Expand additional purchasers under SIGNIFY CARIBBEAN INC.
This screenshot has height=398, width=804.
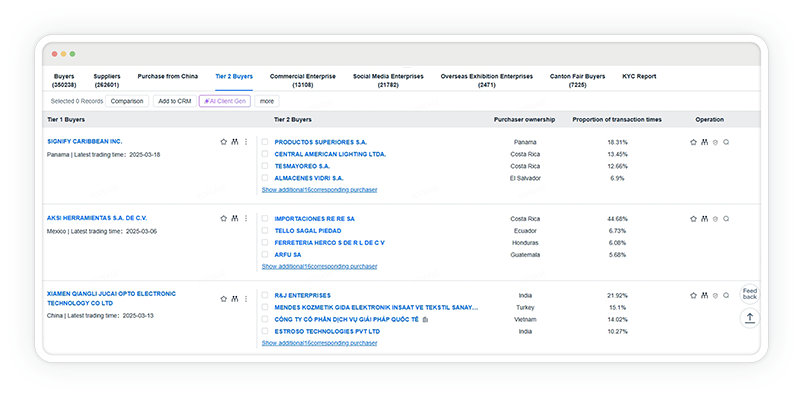click(x=319, y=190)
